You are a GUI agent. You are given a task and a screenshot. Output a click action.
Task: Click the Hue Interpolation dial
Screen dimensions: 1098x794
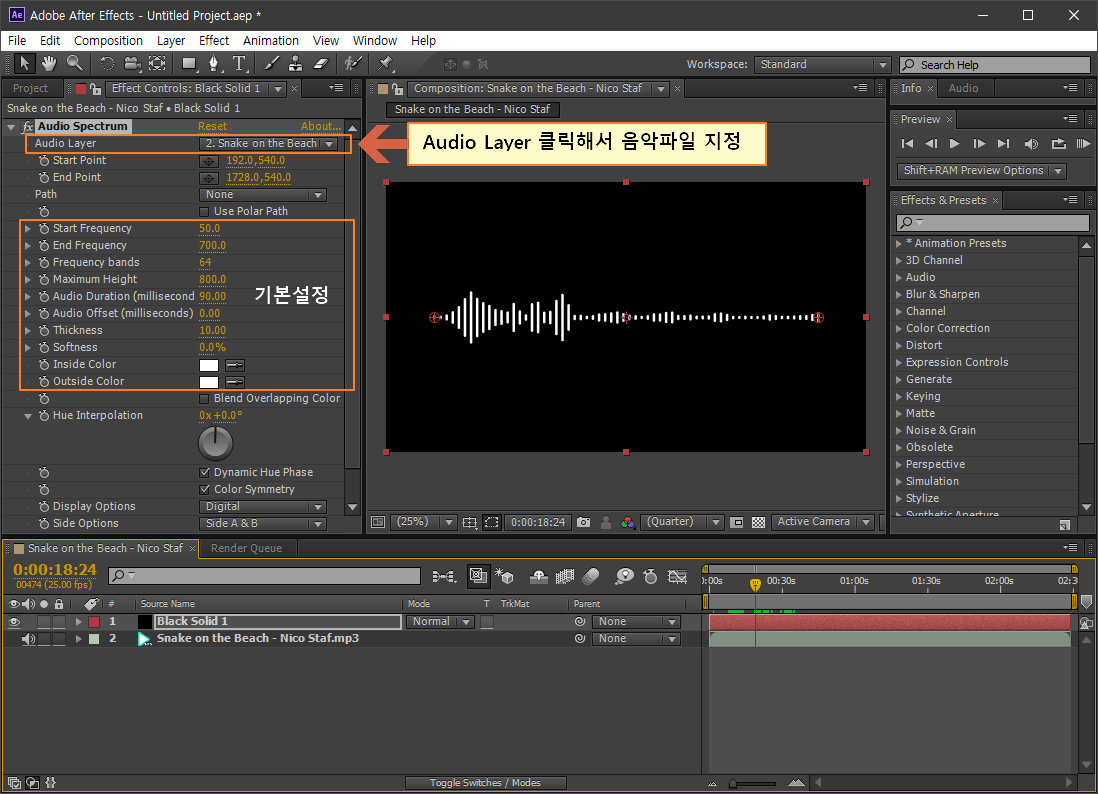[x=216, y=443]
